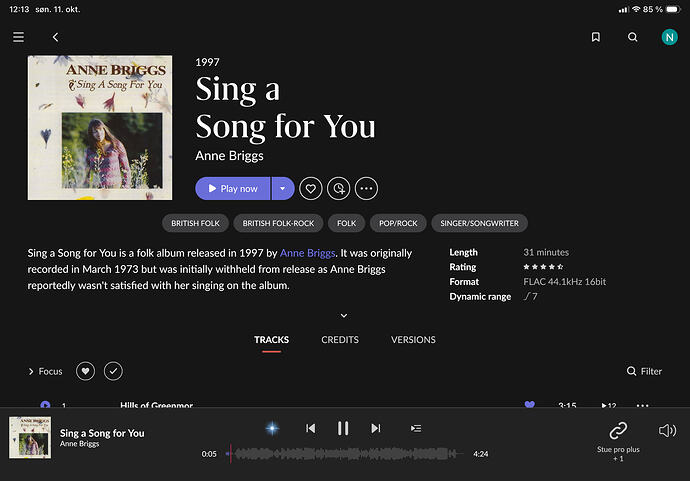Go back with the left chevron

[55, 37]
